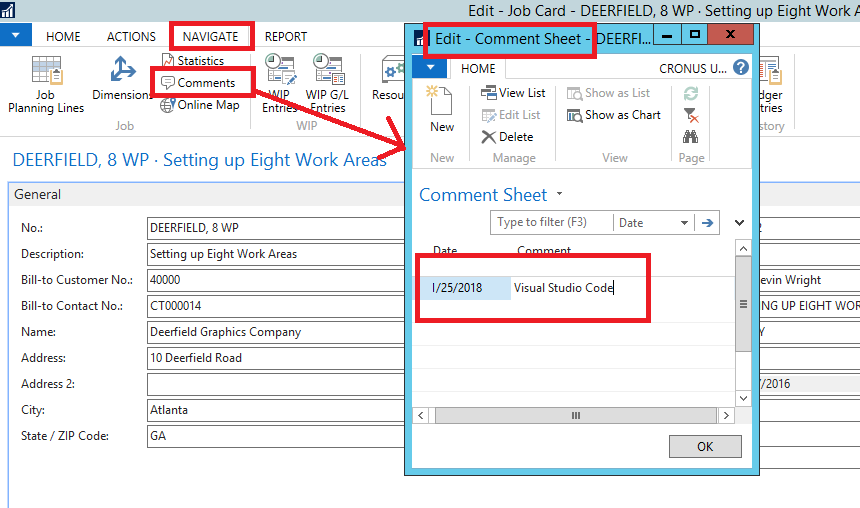Click OK in Comment Sheet
Viewport: 860px width, 508px height.
pyautogui.click(x=705, y=447)
